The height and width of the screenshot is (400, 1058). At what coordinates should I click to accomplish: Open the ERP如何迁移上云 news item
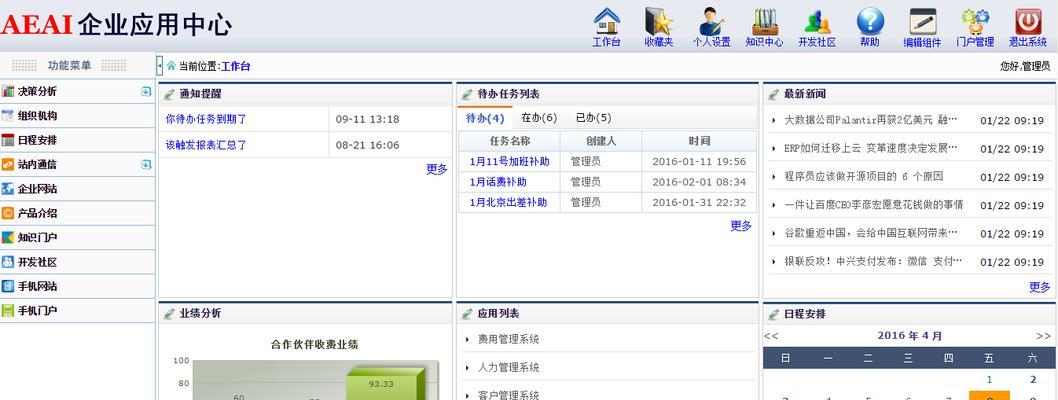click(x=871, y=148)
